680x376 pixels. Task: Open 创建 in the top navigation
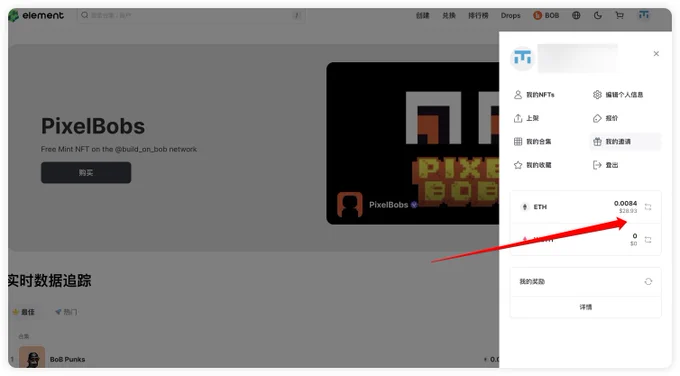pyautogui.click(x=422, y=16)
